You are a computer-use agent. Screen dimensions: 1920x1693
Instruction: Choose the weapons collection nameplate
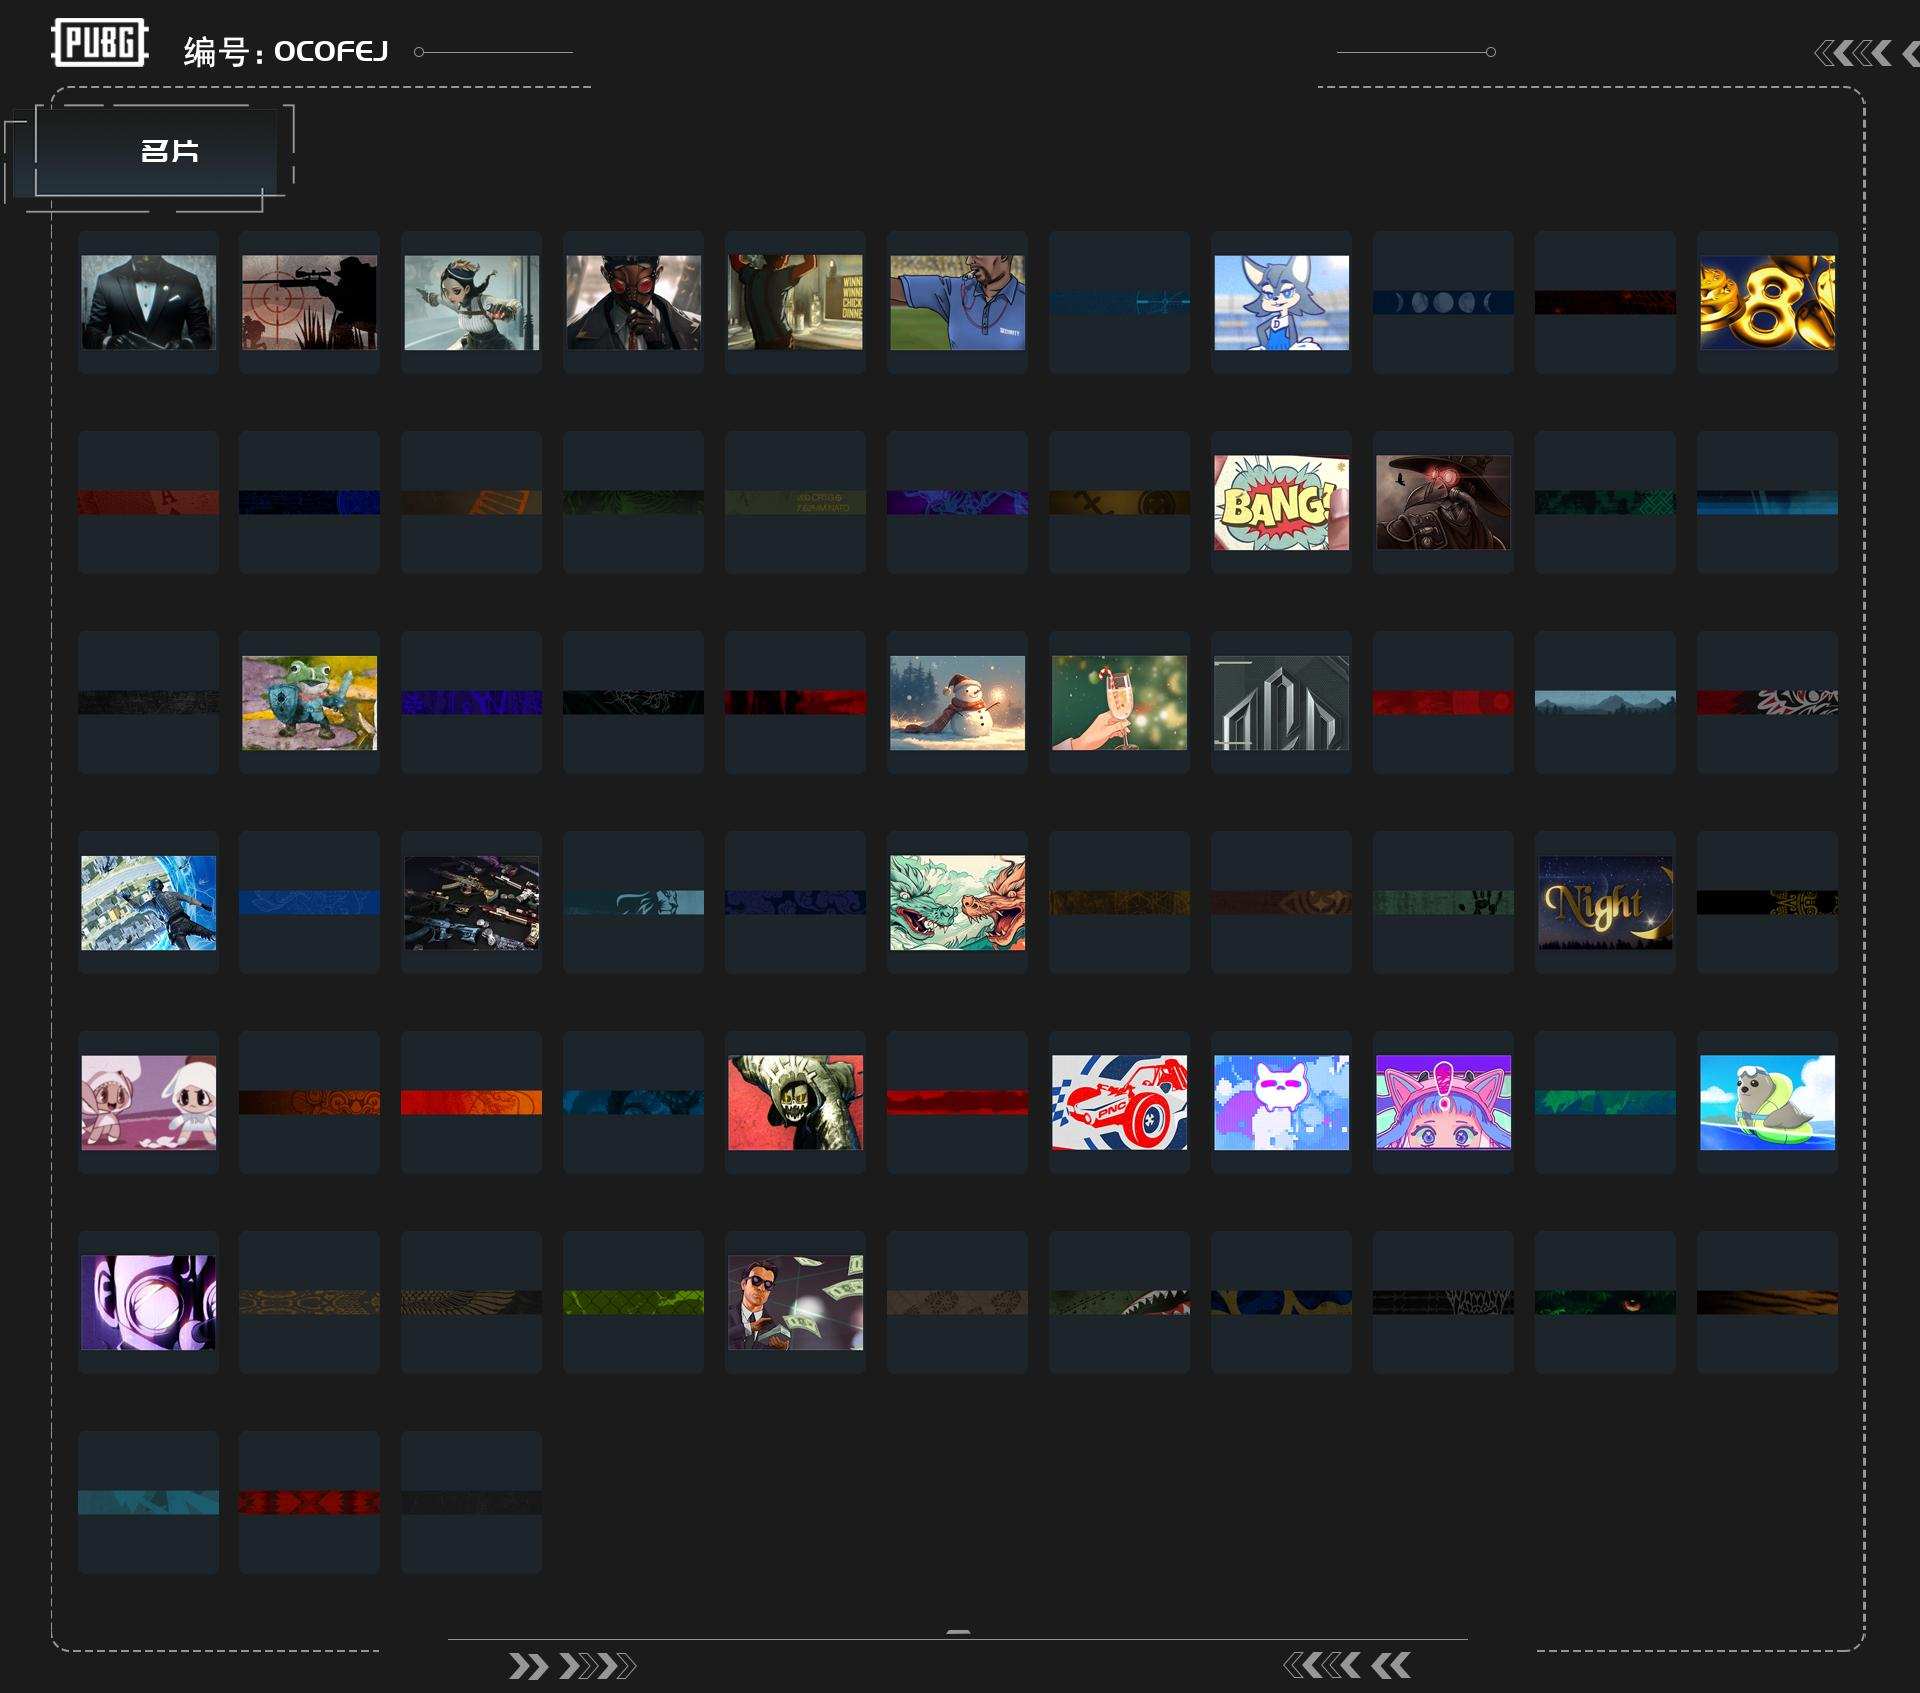(x=472, y=902)
